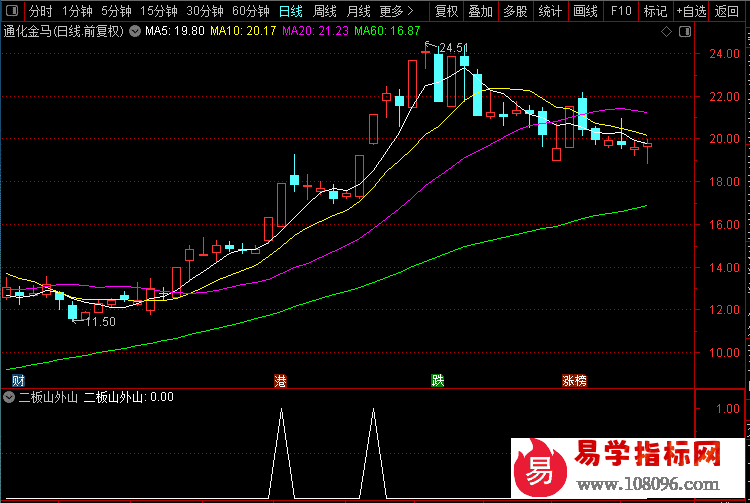Viewport: 750px width, 503px height.
Task: Click 24.00 on the price axis
Action: (724, 54)
